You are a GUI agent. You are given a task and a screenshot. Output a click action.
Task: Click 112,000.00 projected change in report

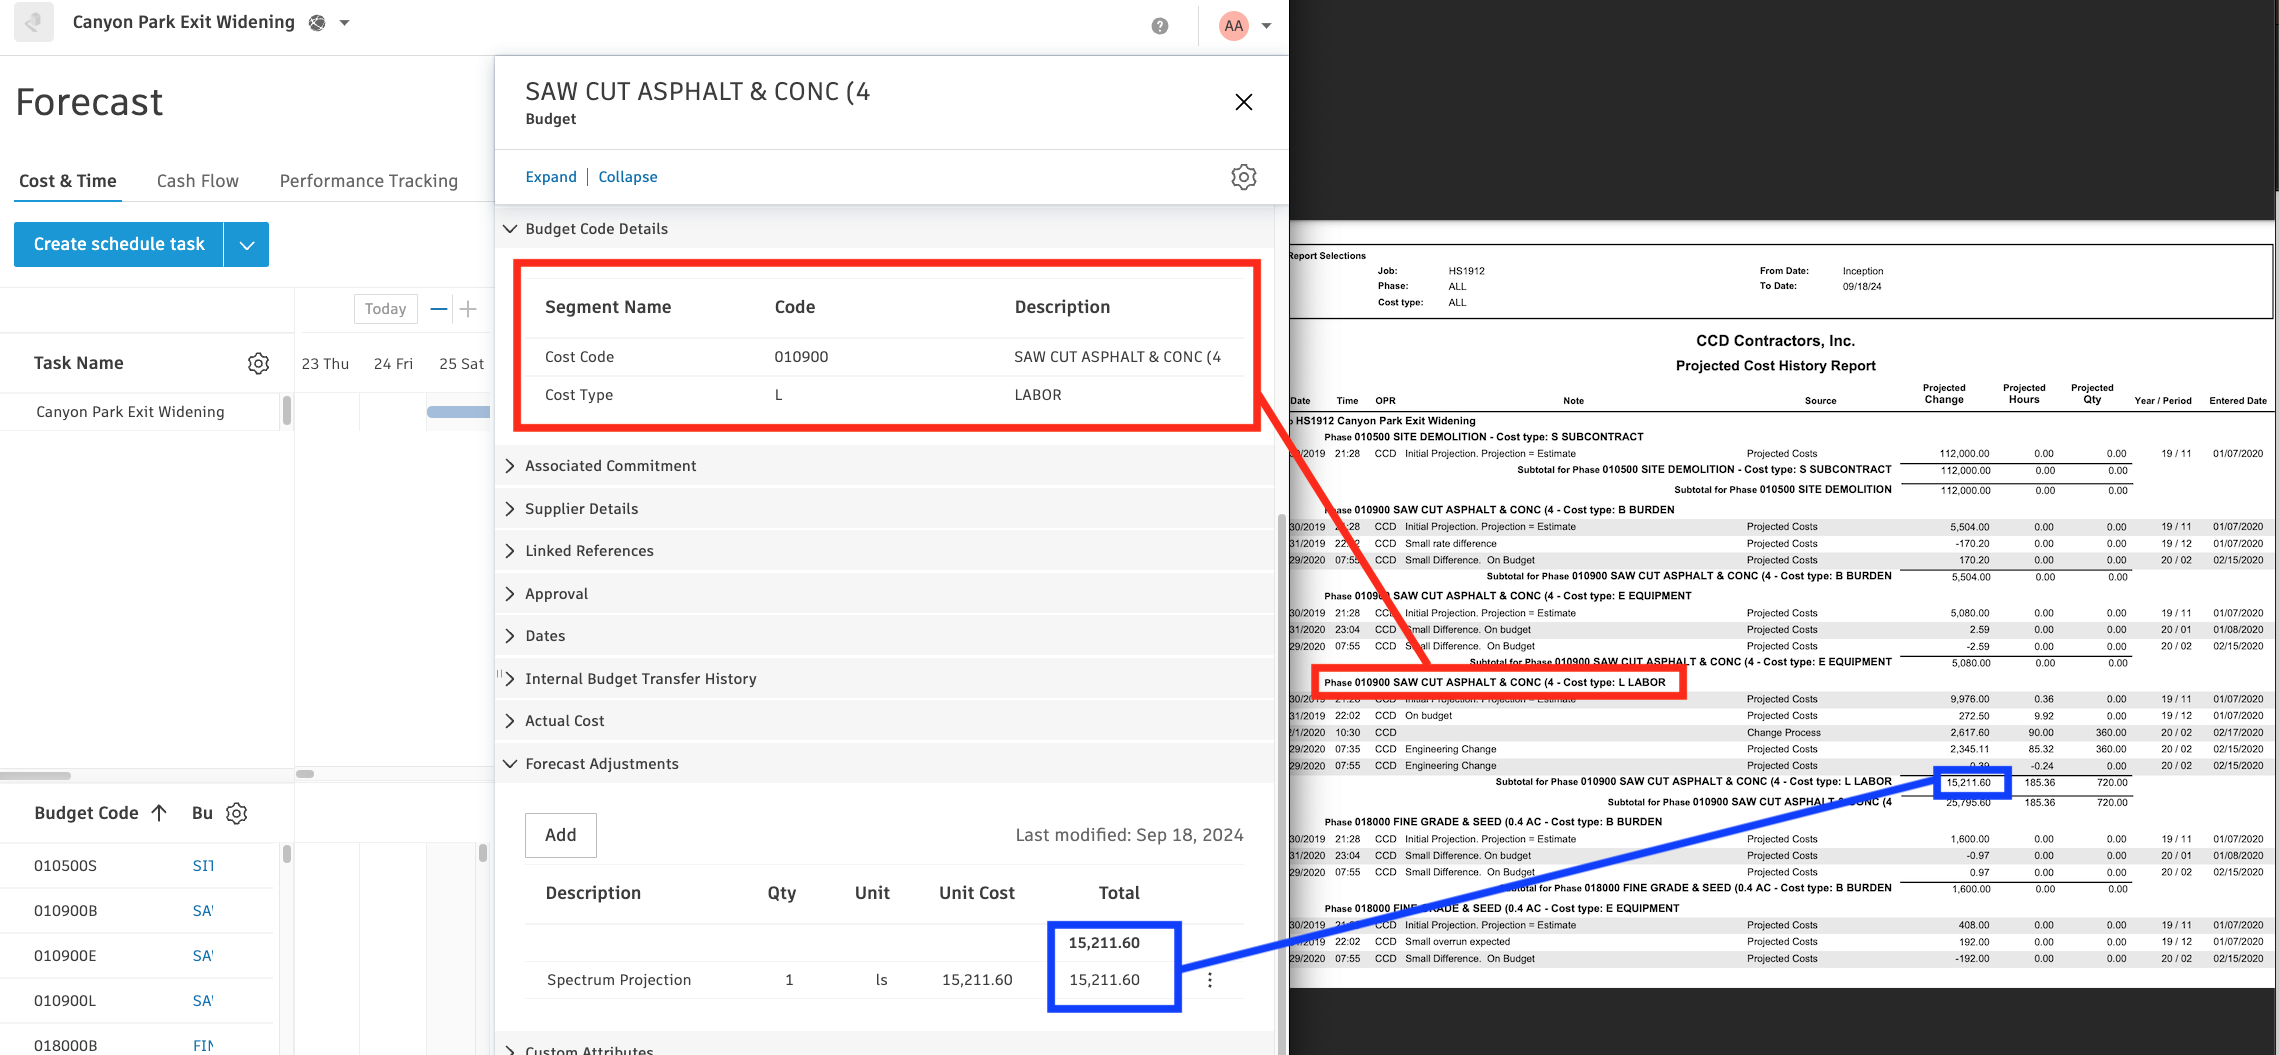[1964, 454]
